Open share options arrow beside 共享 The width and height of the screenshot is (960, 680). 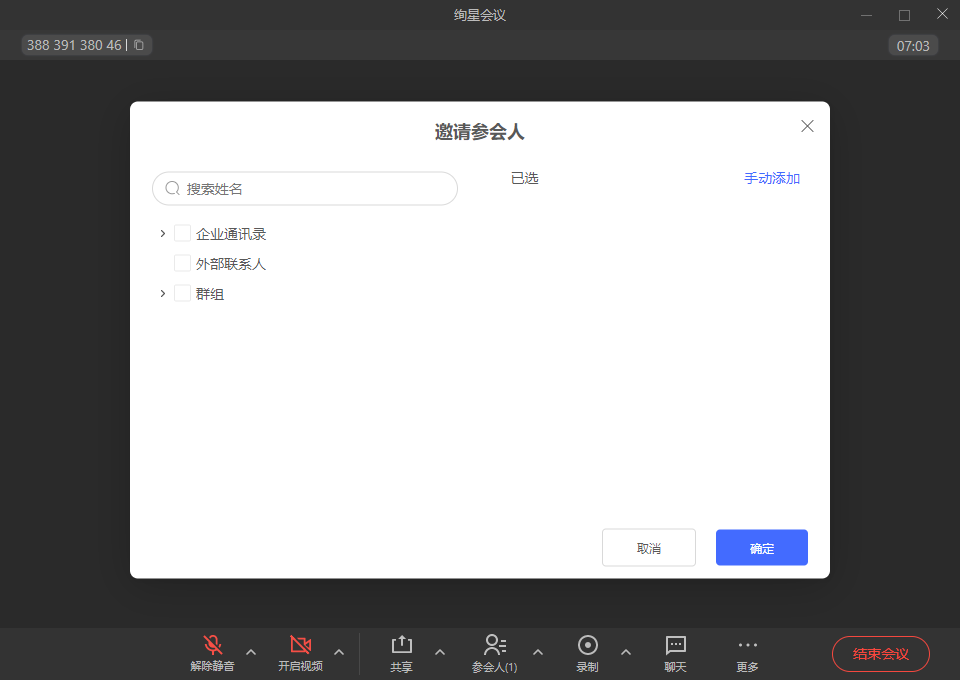coord(440,652)
